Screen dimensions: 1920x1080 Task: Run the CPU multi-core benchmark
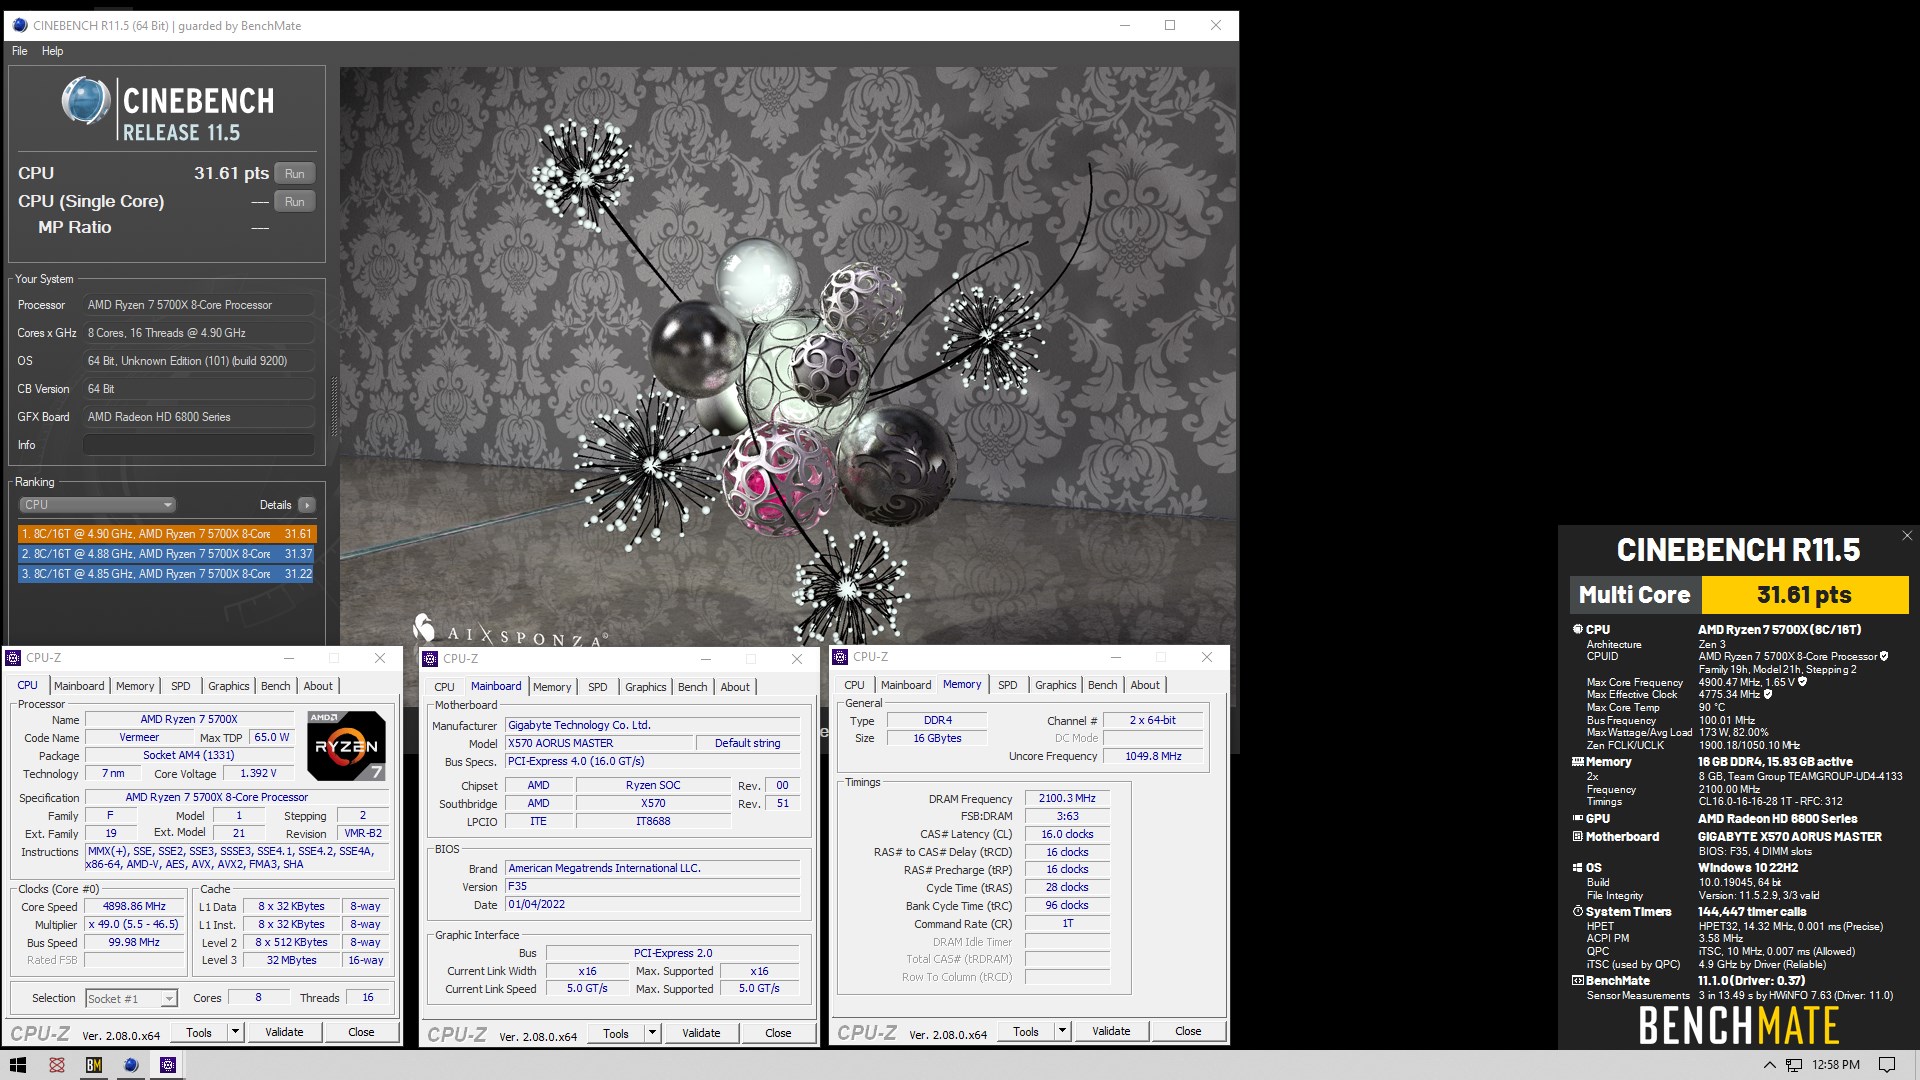294,173
